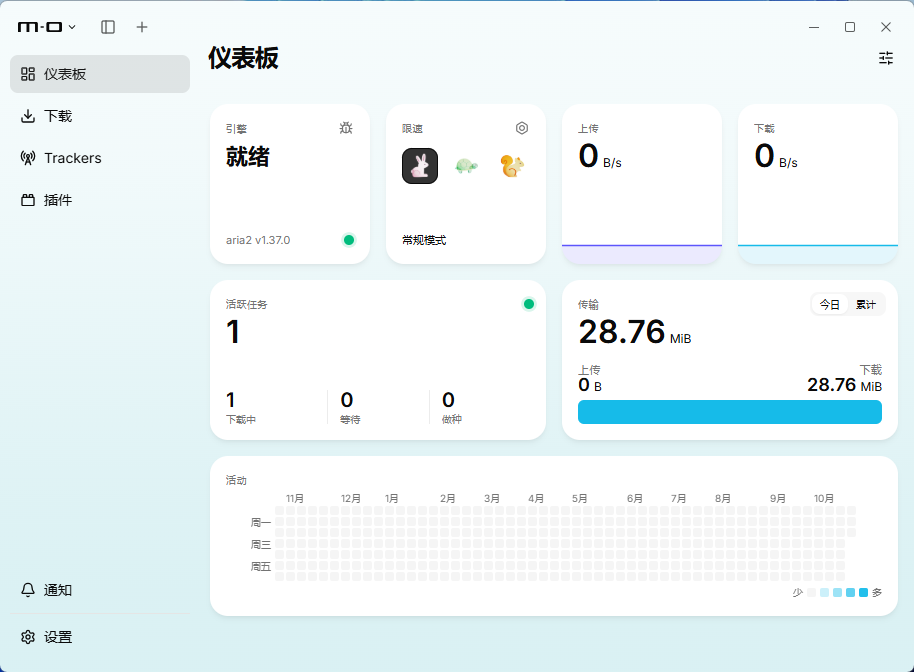
Task: Open the m-o logo dropdown menu
Action: pos(47,27)
